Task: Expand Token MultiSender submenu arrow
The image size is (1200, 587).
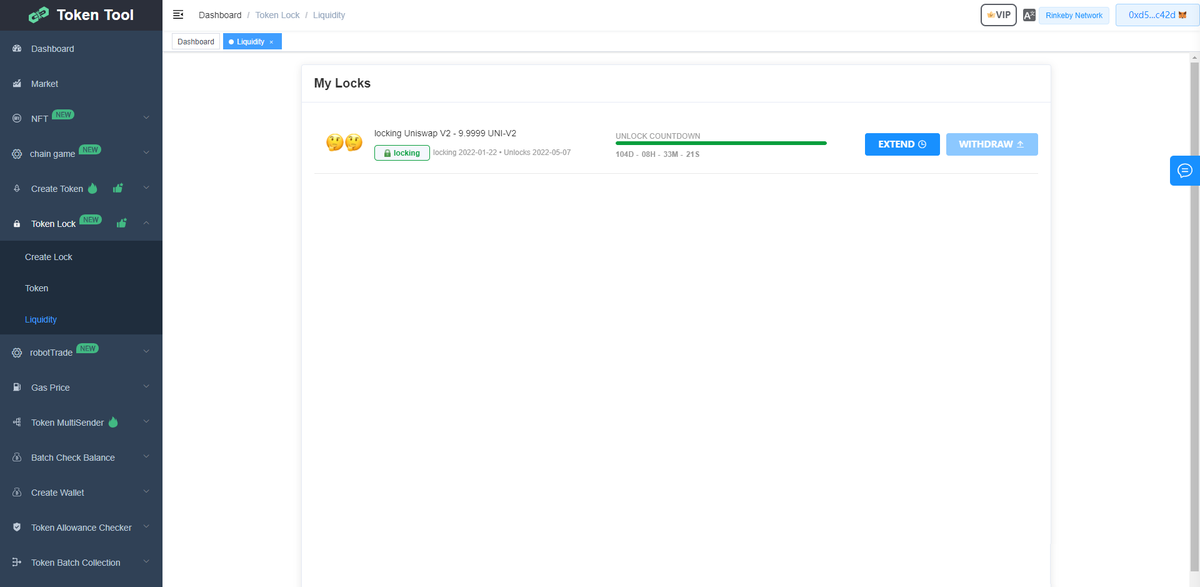Action: pos(146,422)
